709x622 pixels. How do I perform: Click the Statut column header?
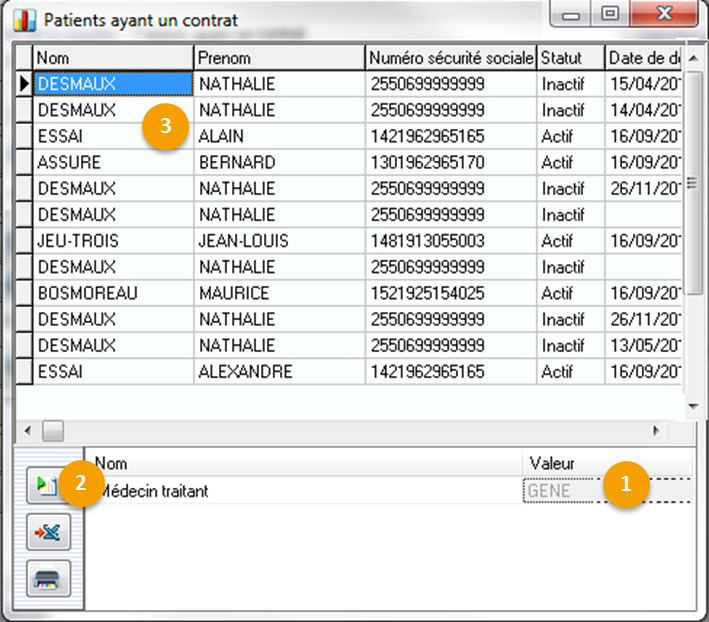coord(570,58)
